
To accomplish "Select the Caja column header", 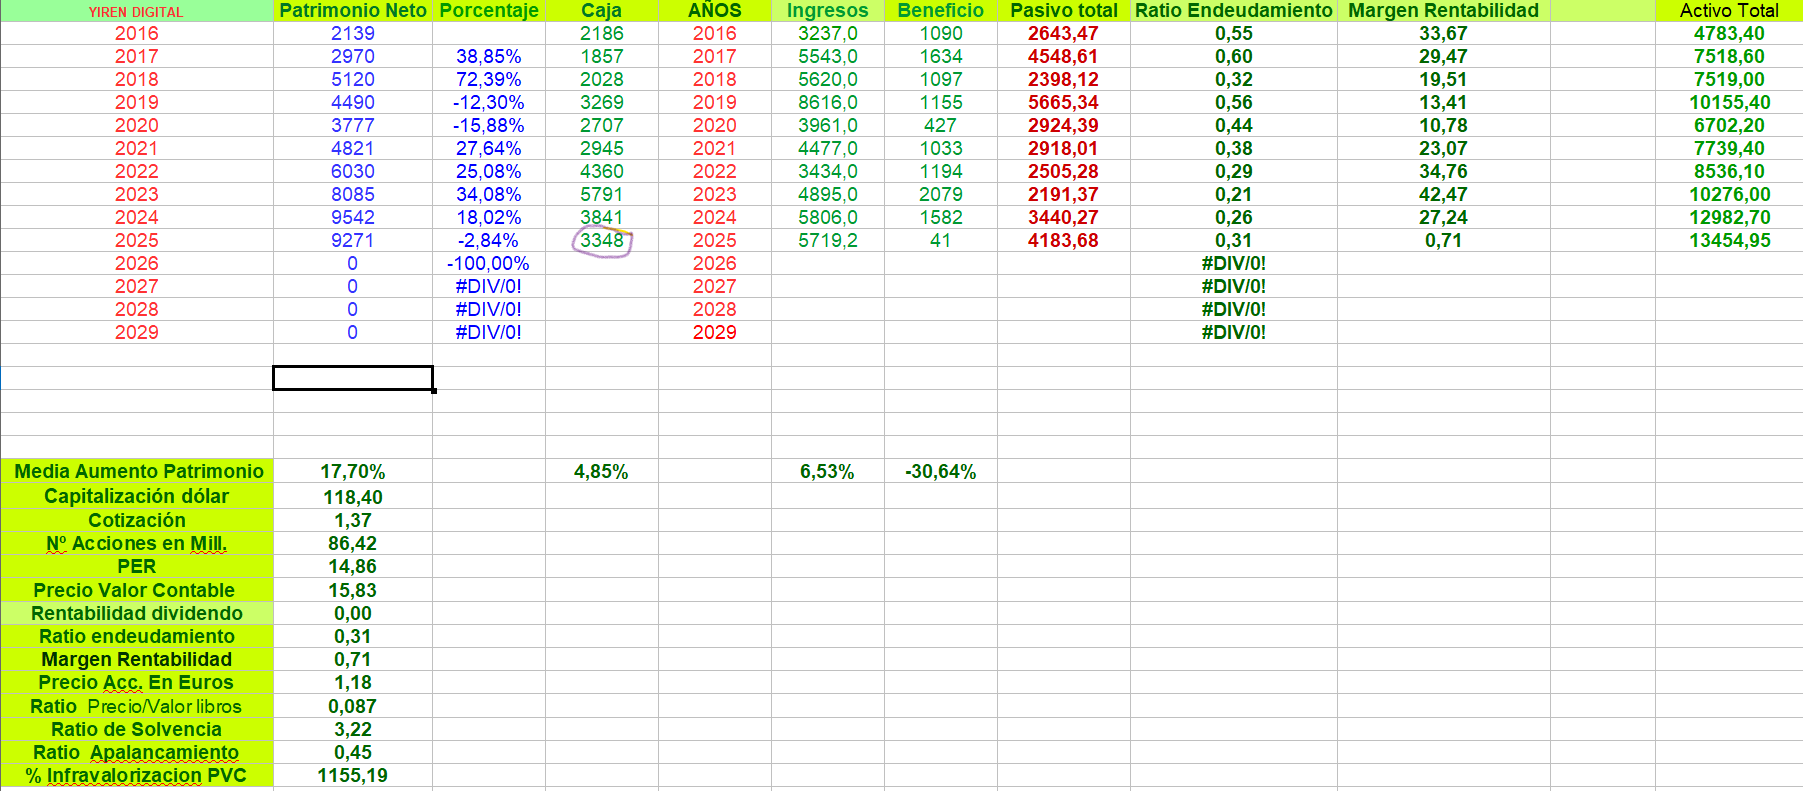I will (602, 11).
